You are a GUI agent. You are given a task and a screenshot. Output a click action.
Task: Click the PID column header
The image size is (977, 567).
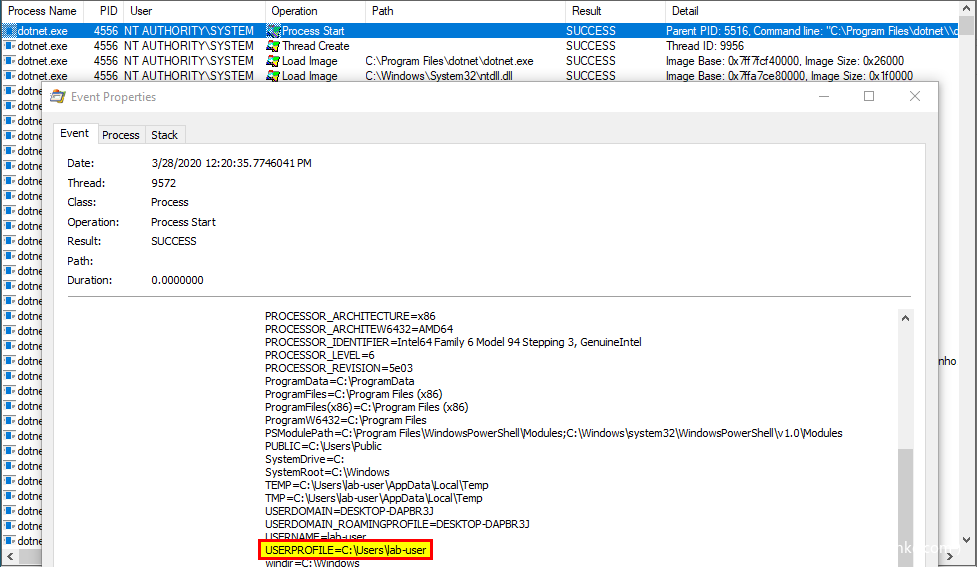[108, 11]
